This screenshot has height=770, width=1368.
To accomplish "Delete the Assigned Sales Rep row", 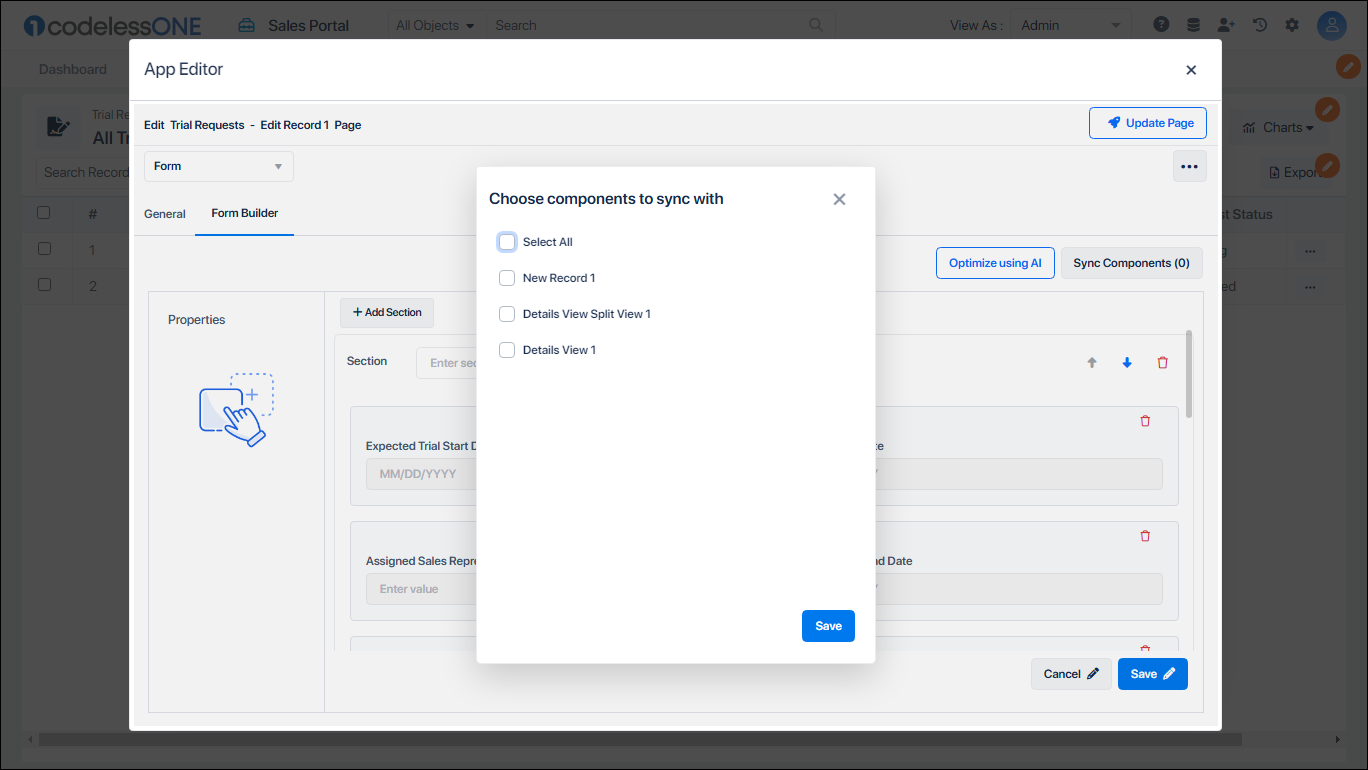I will [x=1145, y=536].
